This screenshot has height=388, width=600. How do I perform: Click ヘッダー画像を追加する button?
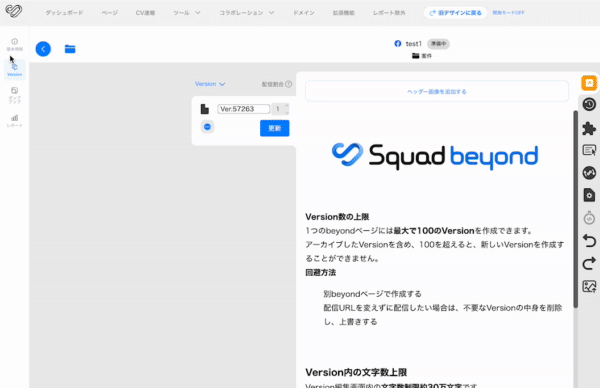click(437, 91)
